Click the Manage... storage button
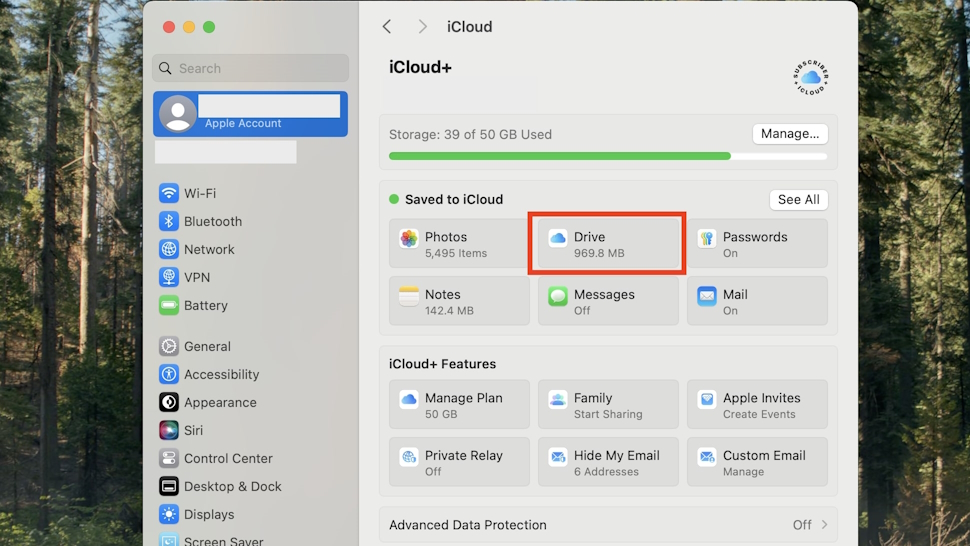 click(790, 134)
